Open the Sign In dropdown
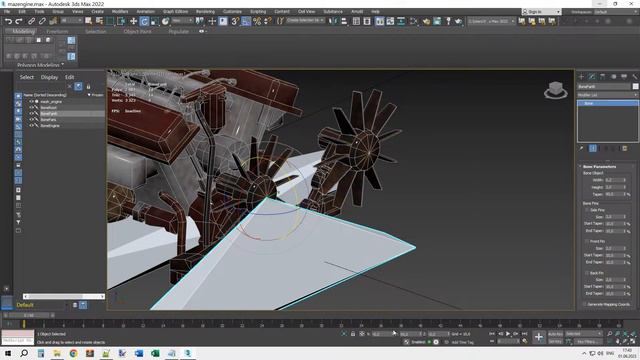This screenshot has height=360, width=640. (541, 12)
